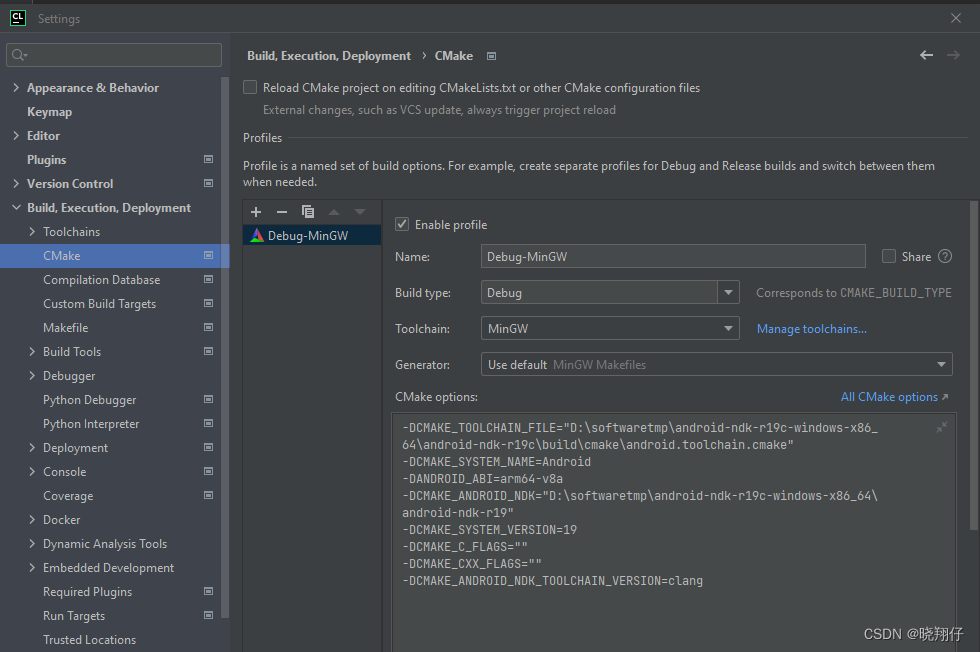Select Compilation Database in the sidebar
The height and width of the screenshot is (652, 980).
[x=101, y=279]
